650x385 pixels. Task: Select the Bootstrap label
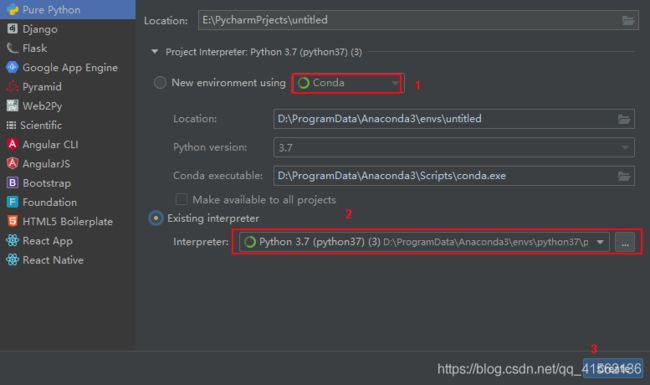[x=46, y=183]
